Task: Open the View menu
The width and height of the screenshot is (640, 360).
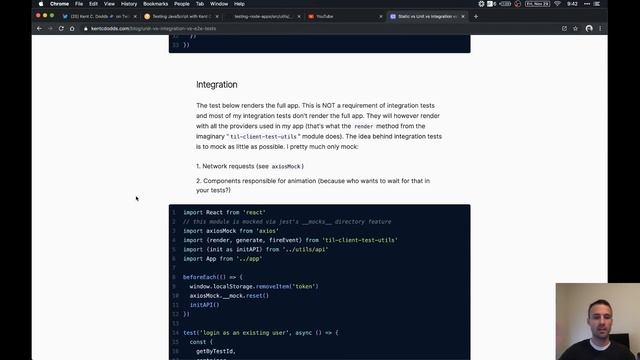Action: click(x=109, y=4)
